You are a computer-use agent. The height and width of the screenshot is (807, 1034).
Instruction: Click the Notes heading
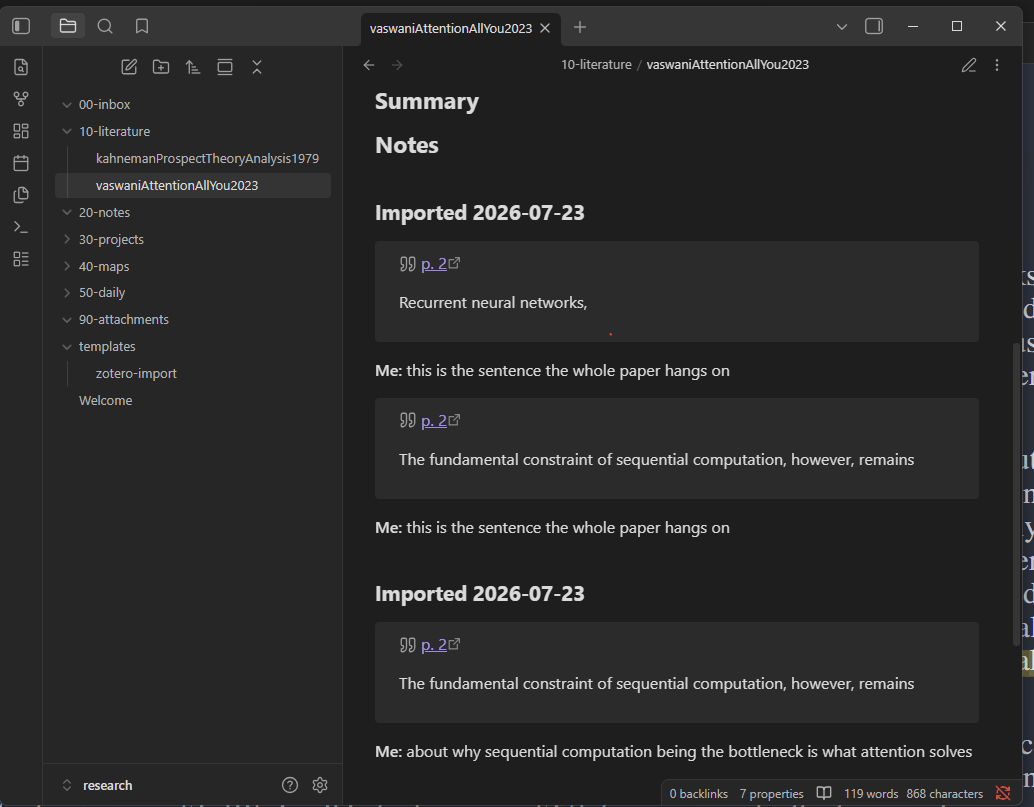click(x=407, y=145)
